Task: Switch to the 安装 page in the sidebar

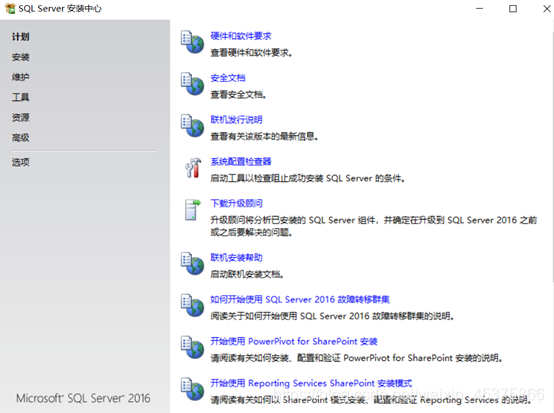Action: point(20,57)
